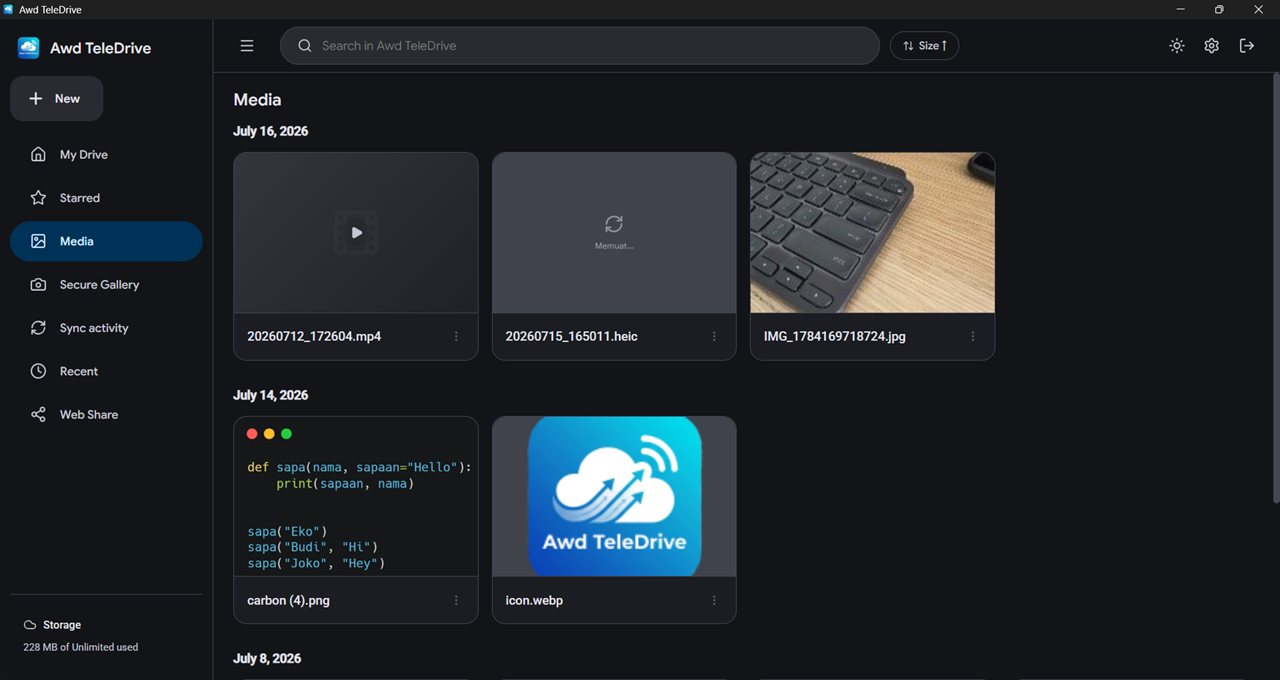Open Secure Gallery
Viewport: 1280px width, 680px height.
[x=106, y=285]
